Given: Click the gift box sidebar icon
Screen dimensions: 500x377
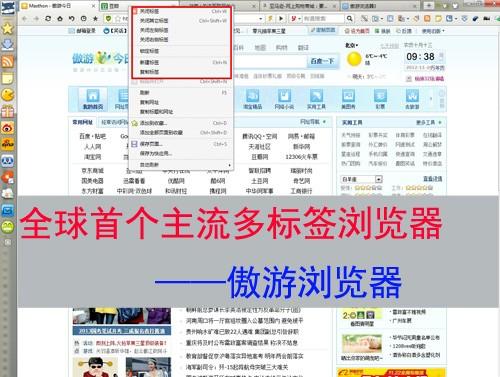Looking at the screenshot, I should point(7,111).
